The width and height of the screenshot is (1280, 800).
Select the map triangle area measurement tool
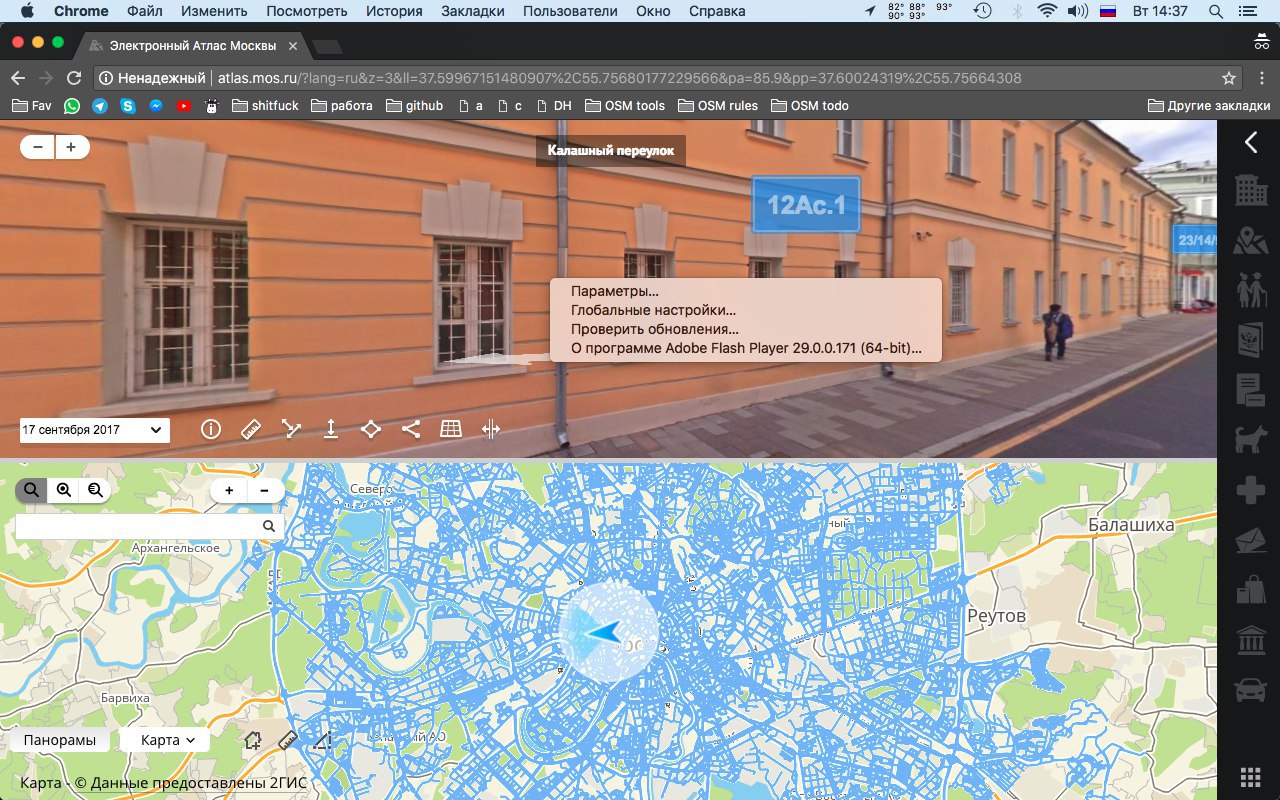click(x=321, y=741)
